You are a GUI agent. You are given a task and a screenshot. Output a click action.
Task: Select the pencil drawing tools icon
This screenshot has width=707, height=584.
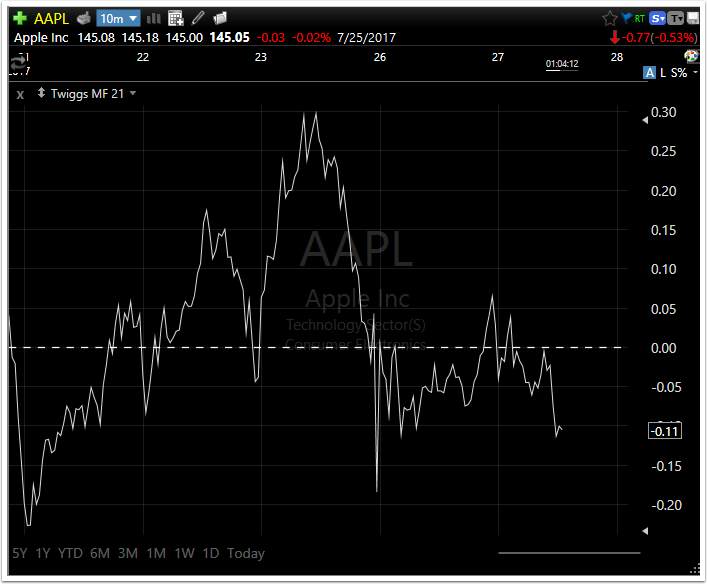(198, 18)
